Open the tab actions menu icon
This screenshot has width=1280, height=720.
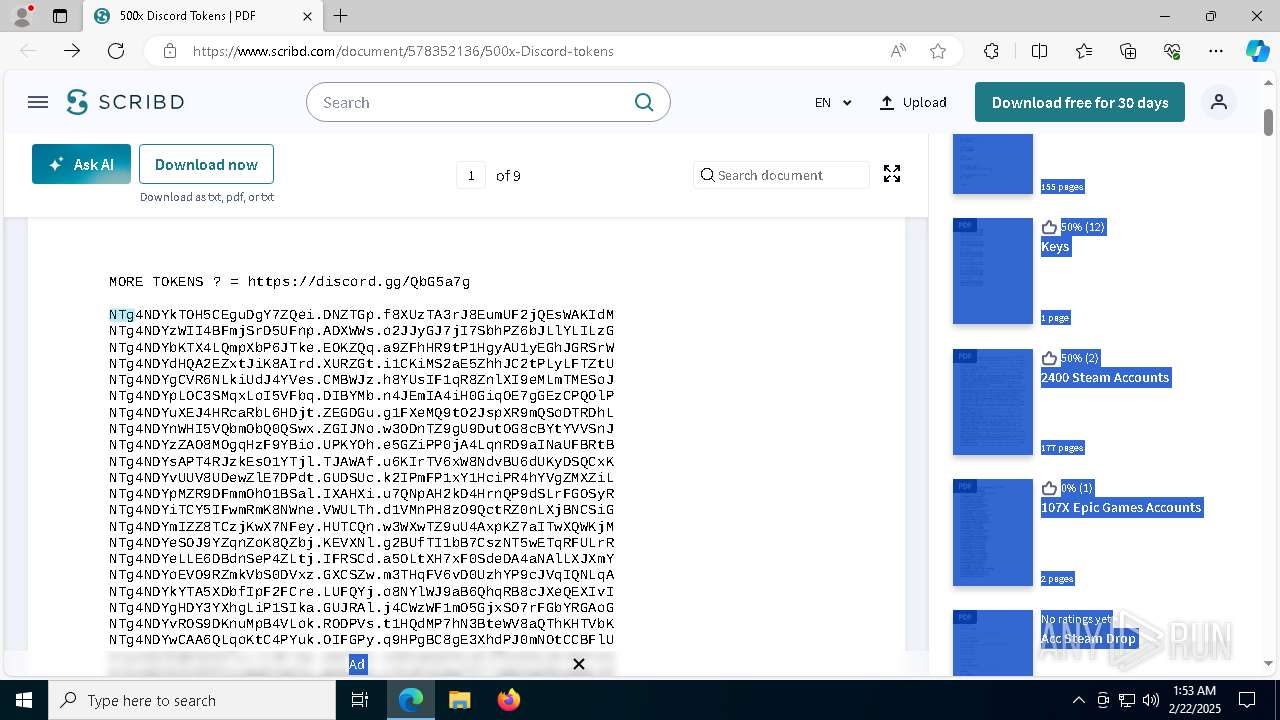tap(60, 16)
